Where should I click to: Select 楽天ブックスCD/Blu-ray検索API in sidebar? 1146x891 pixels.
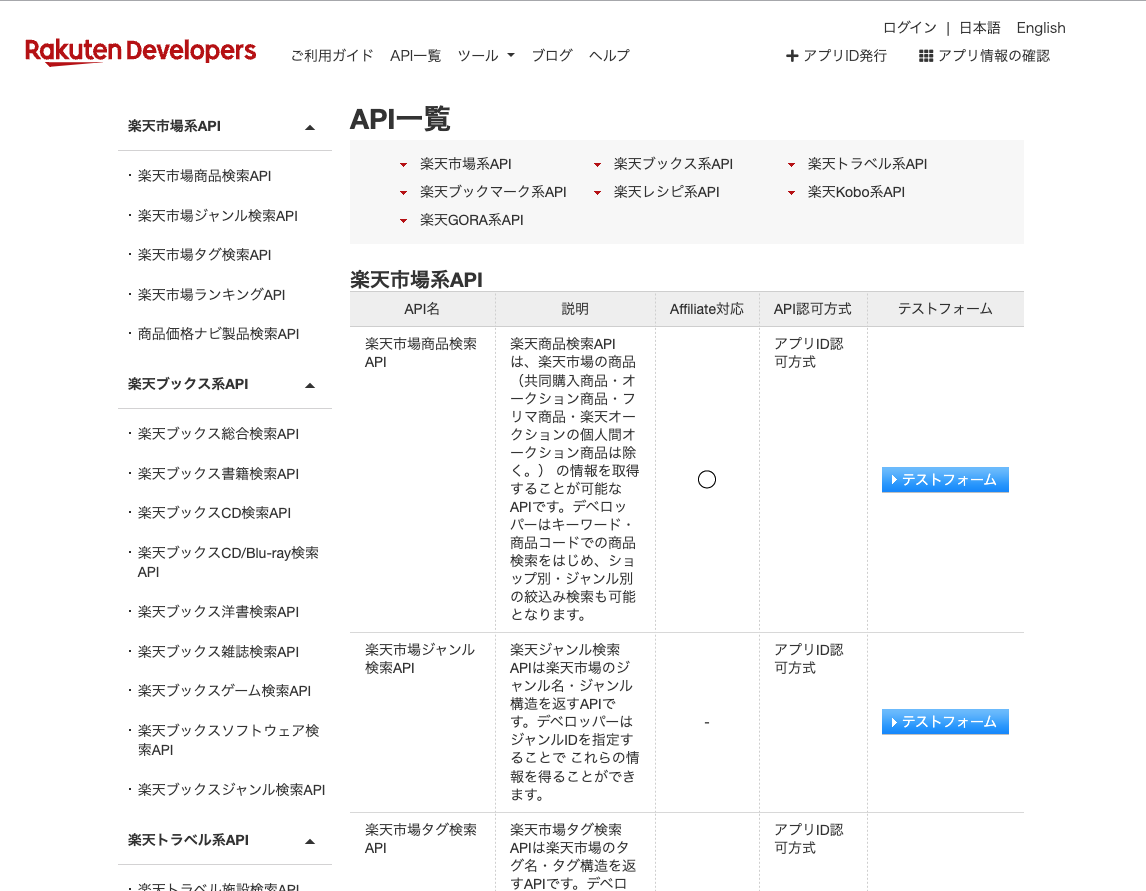[x=228, y=562]
